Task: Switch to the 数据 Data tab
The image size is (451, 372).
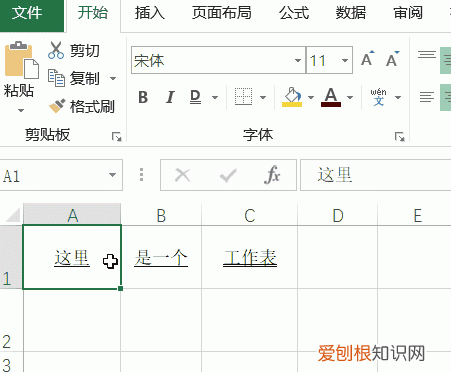Action: coord(351,13)
